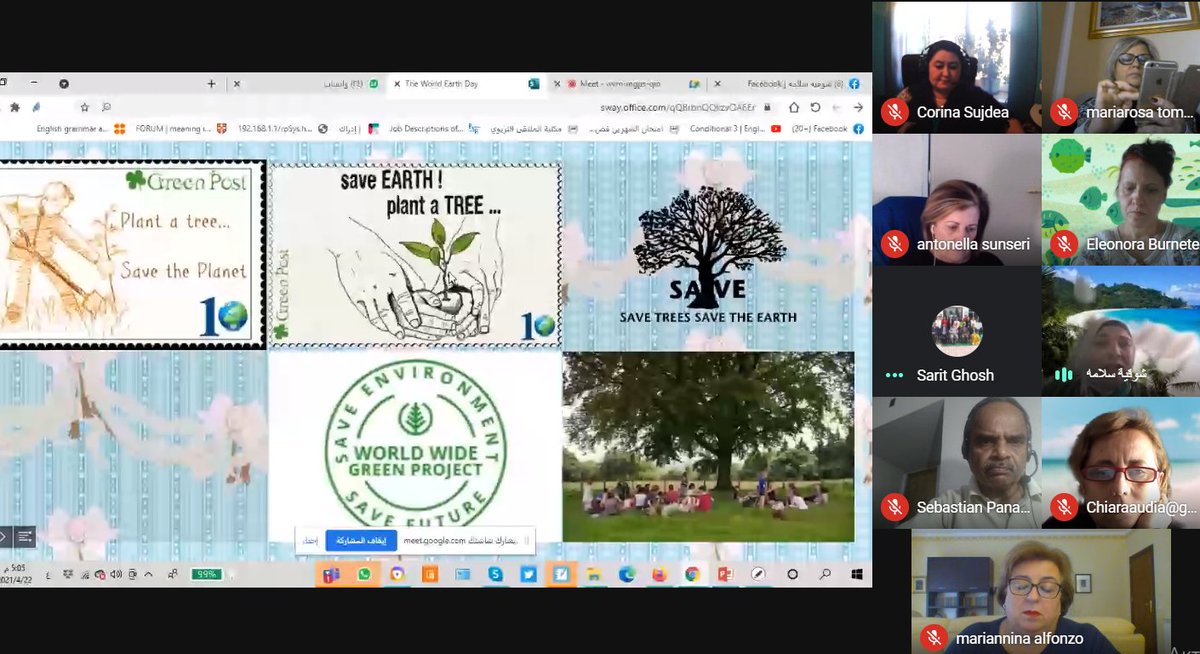The width and height of the screenshot is (1200, 654).
Task: Open Chrome profile dropdown in title bar
Action: tap(64, 84)
